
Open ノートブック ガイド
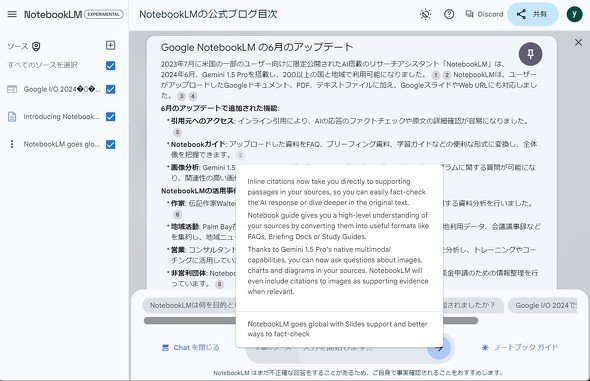519,348
